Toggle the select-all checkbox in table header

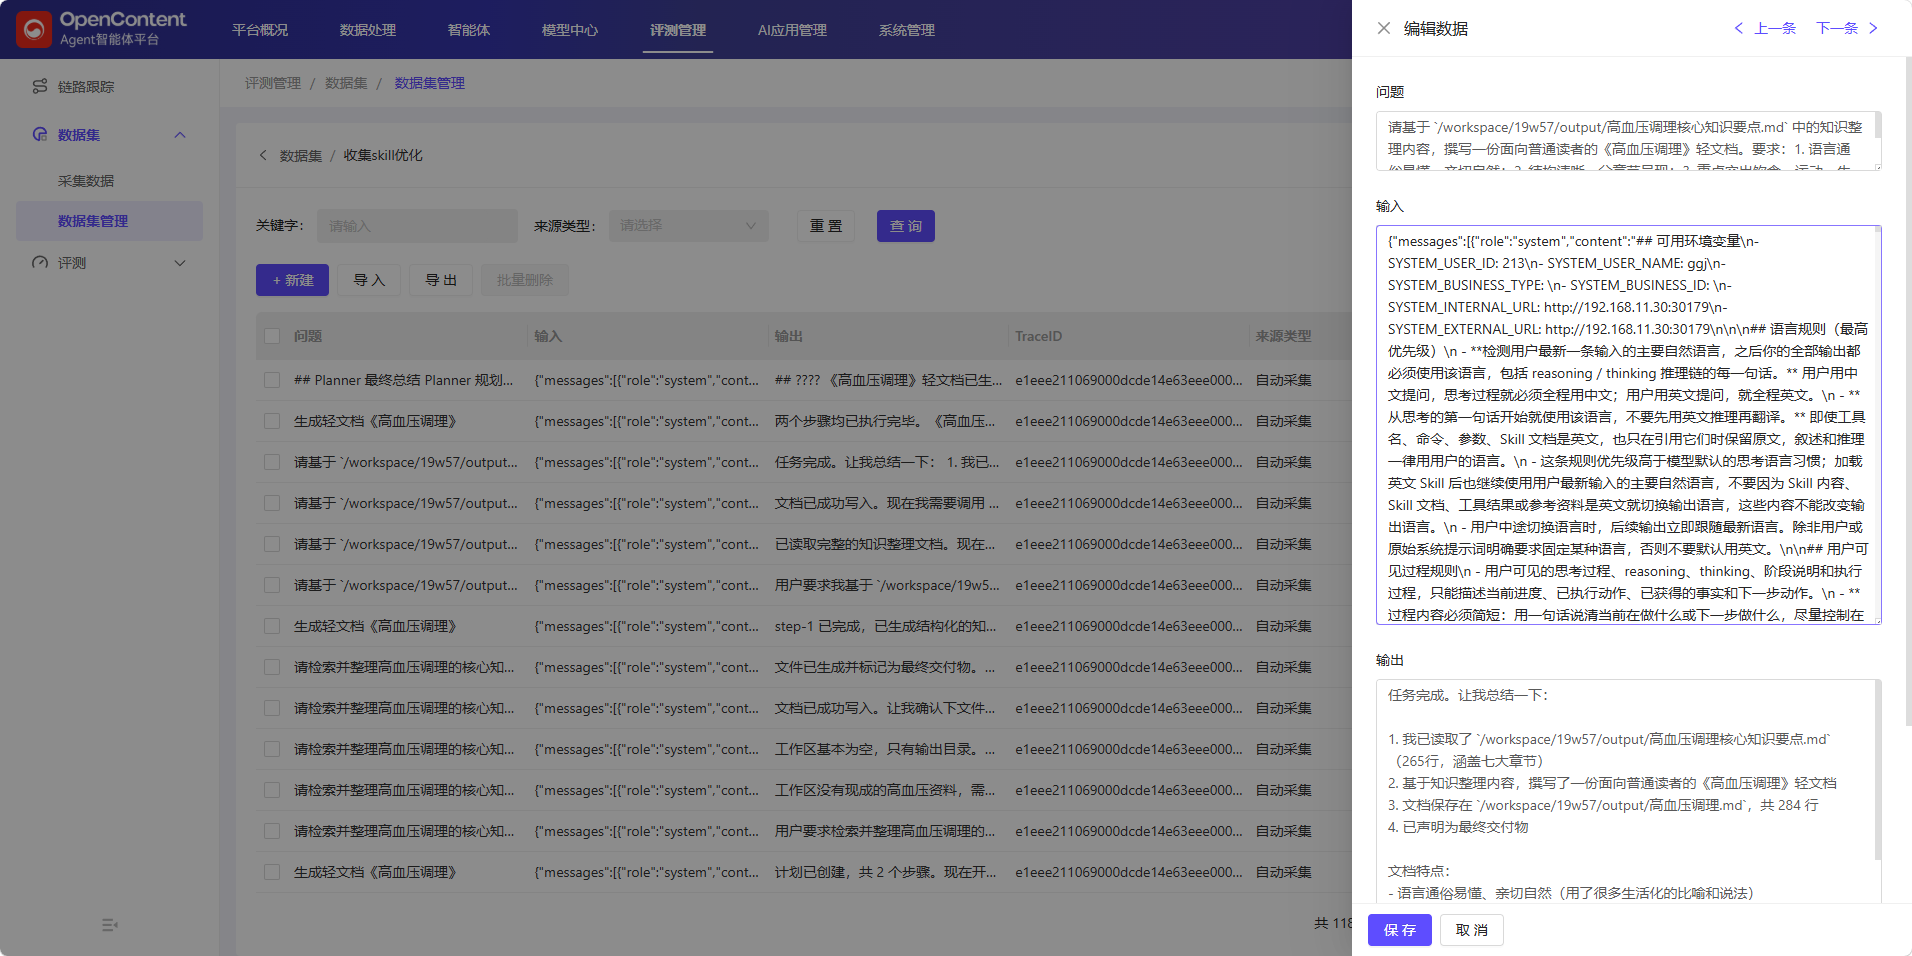click(272, 336)
